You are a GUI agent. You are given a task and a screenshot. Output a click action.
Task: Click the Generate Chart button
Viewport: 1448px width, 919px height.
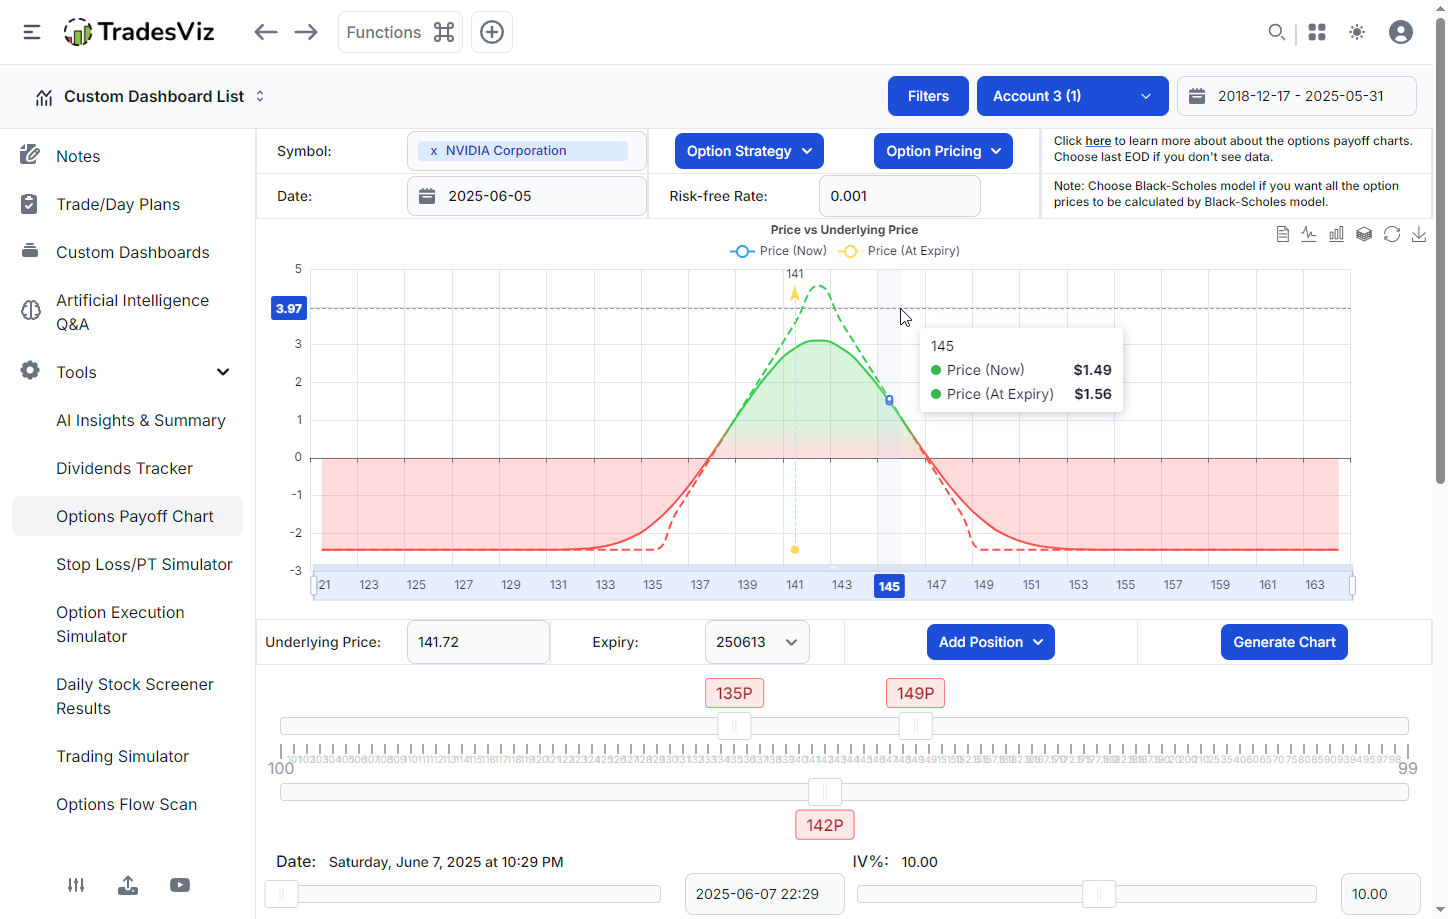tap(1284, 642)
